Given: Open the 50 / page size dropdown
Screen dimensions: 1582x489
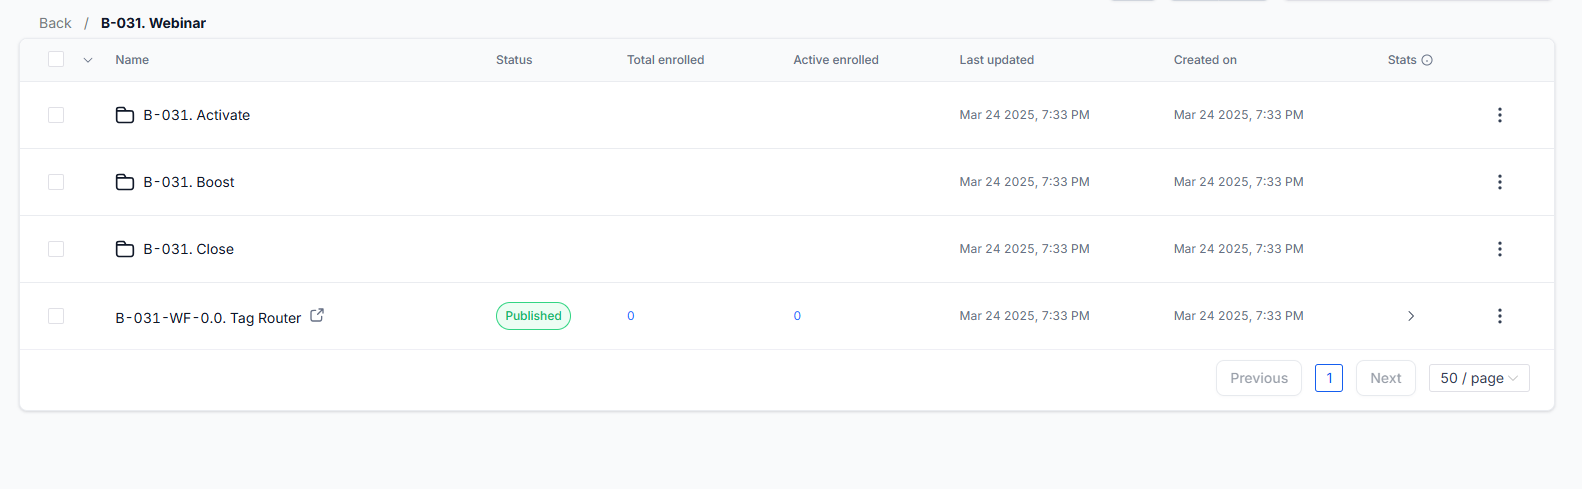Looking at the screenshot, I should click(1479, 378).
